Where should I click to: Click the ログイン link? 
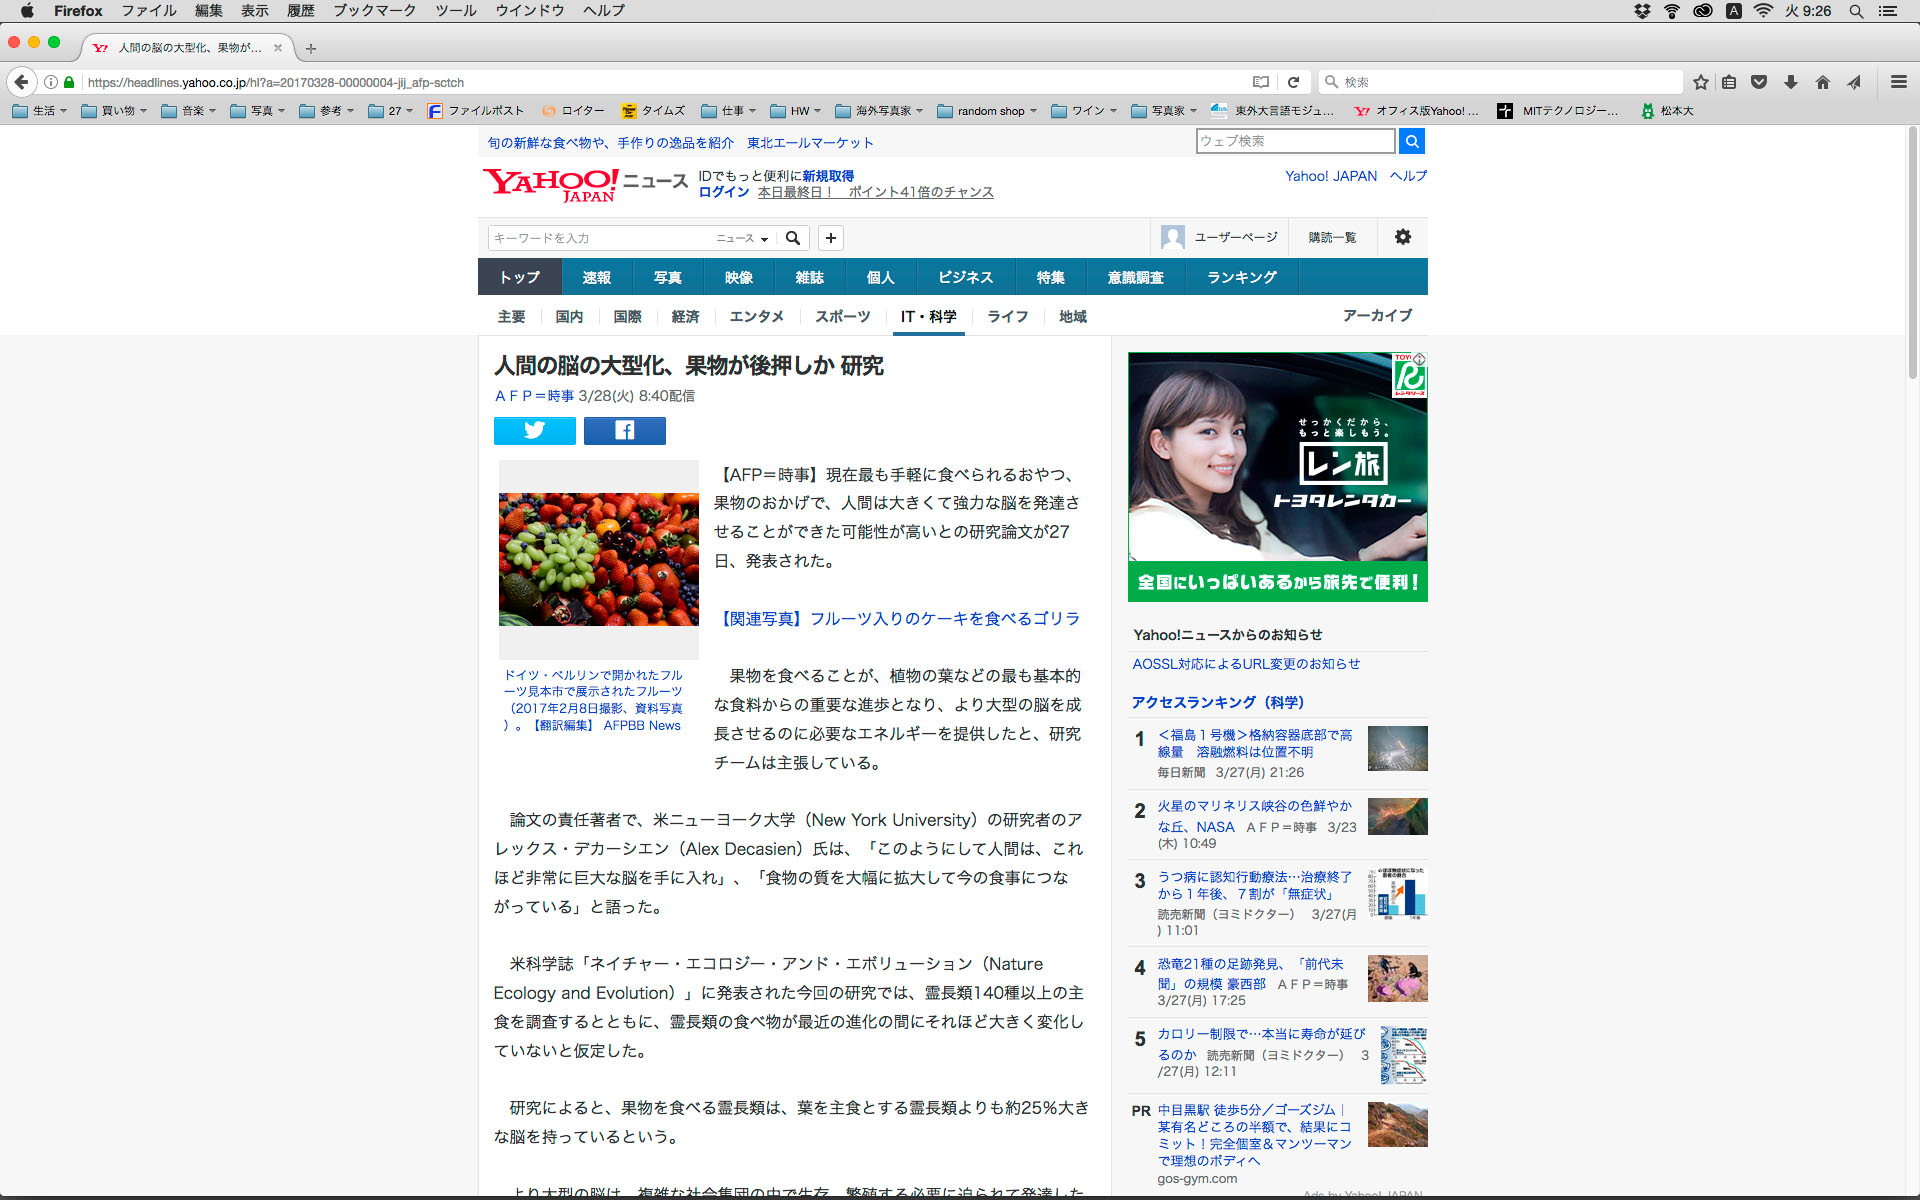tap(723, 192)
